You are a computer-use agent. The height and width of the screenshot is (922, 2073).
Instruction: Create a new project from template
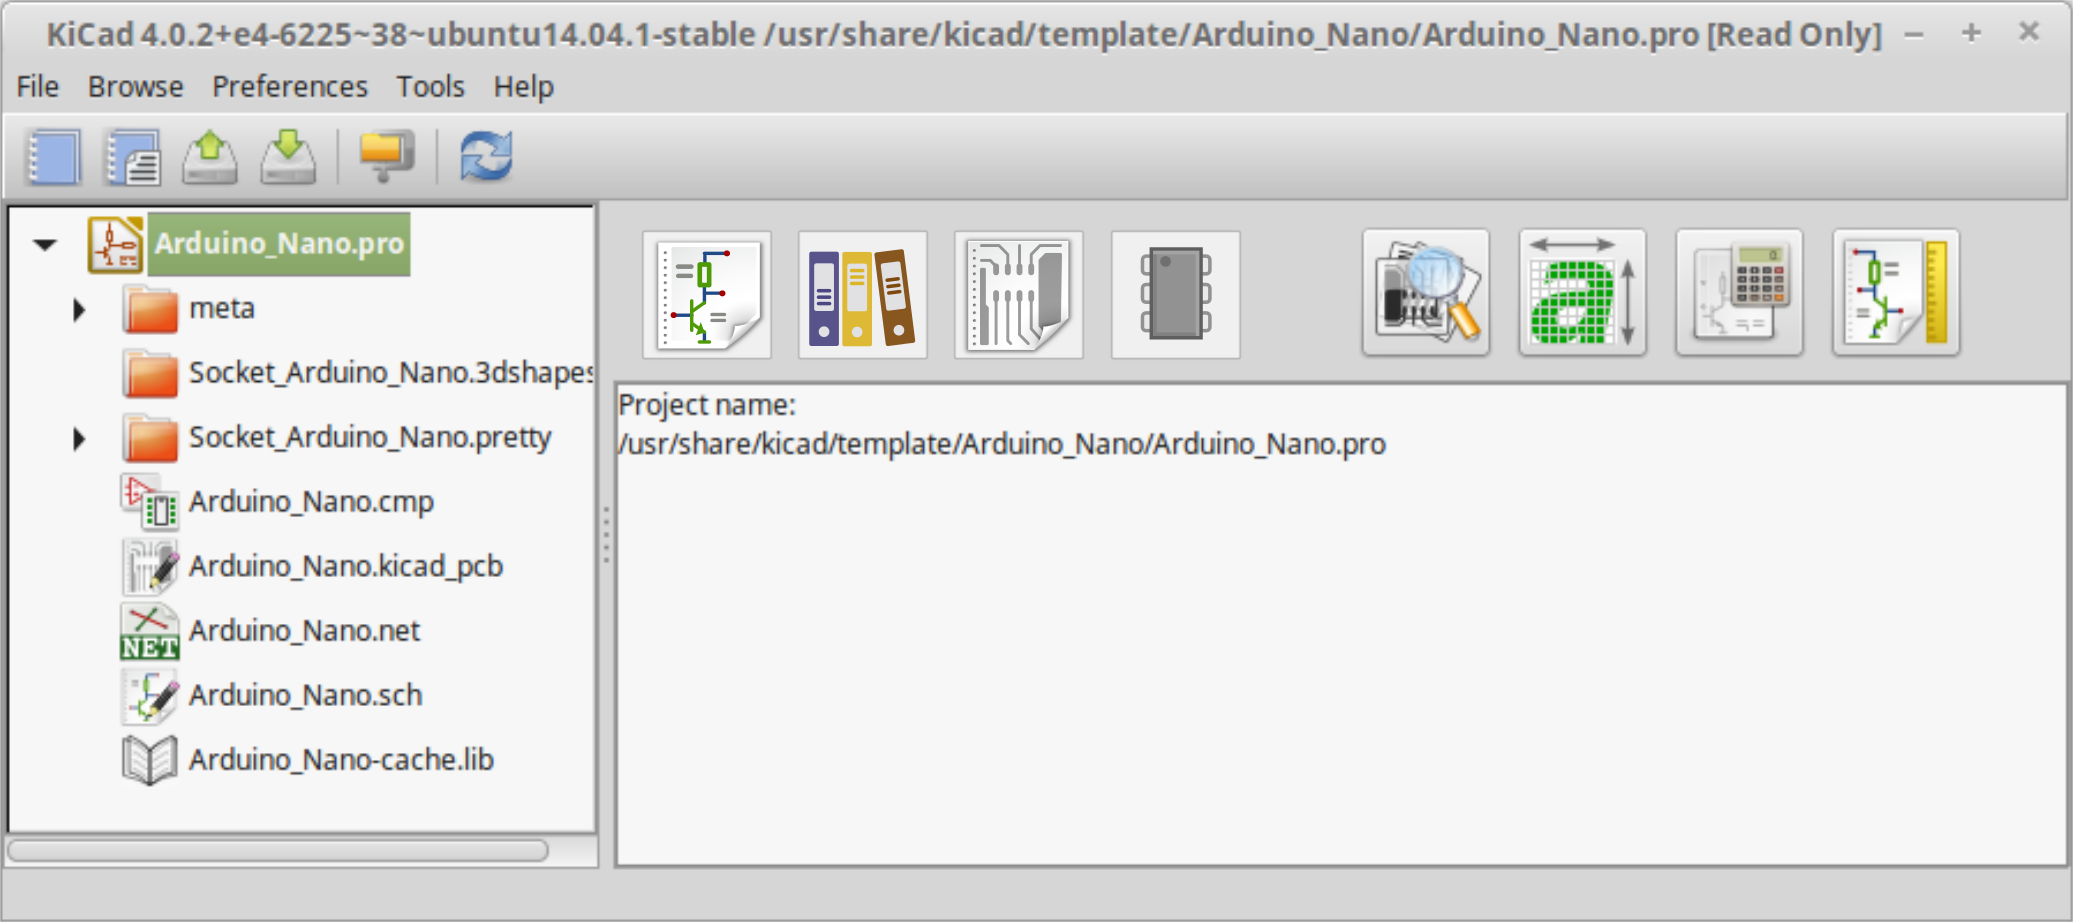(132, 157)
